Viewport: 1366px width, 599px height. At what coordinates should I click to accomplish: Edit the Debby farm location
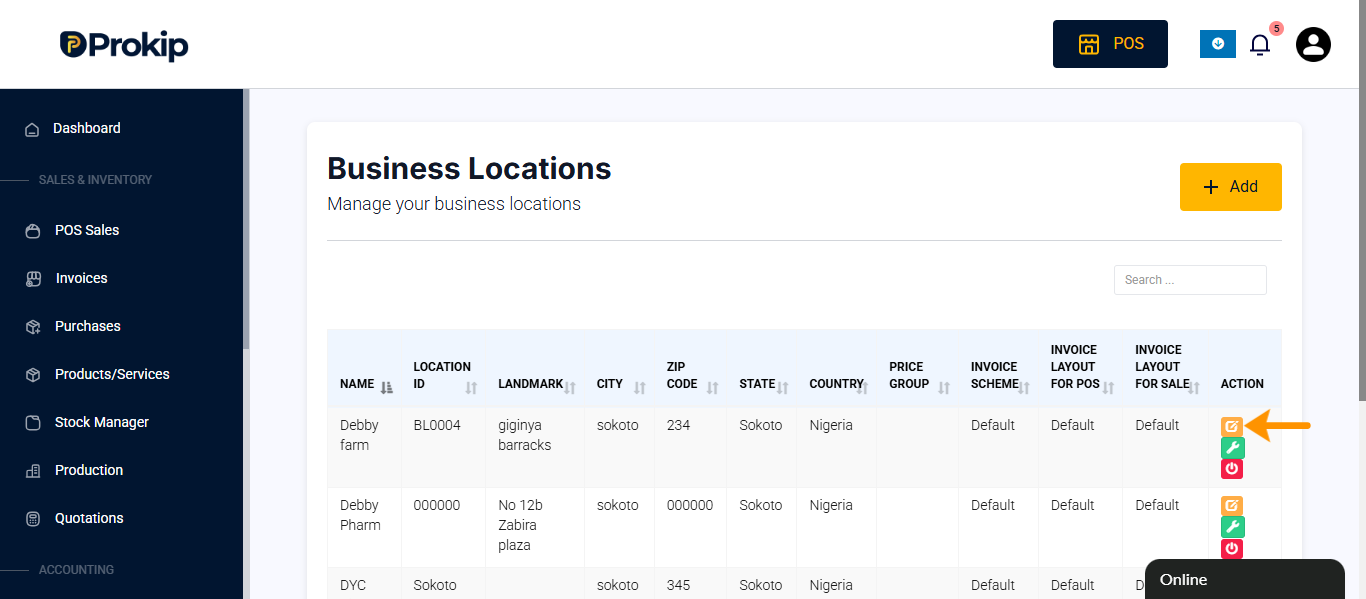click(1232, 426)
